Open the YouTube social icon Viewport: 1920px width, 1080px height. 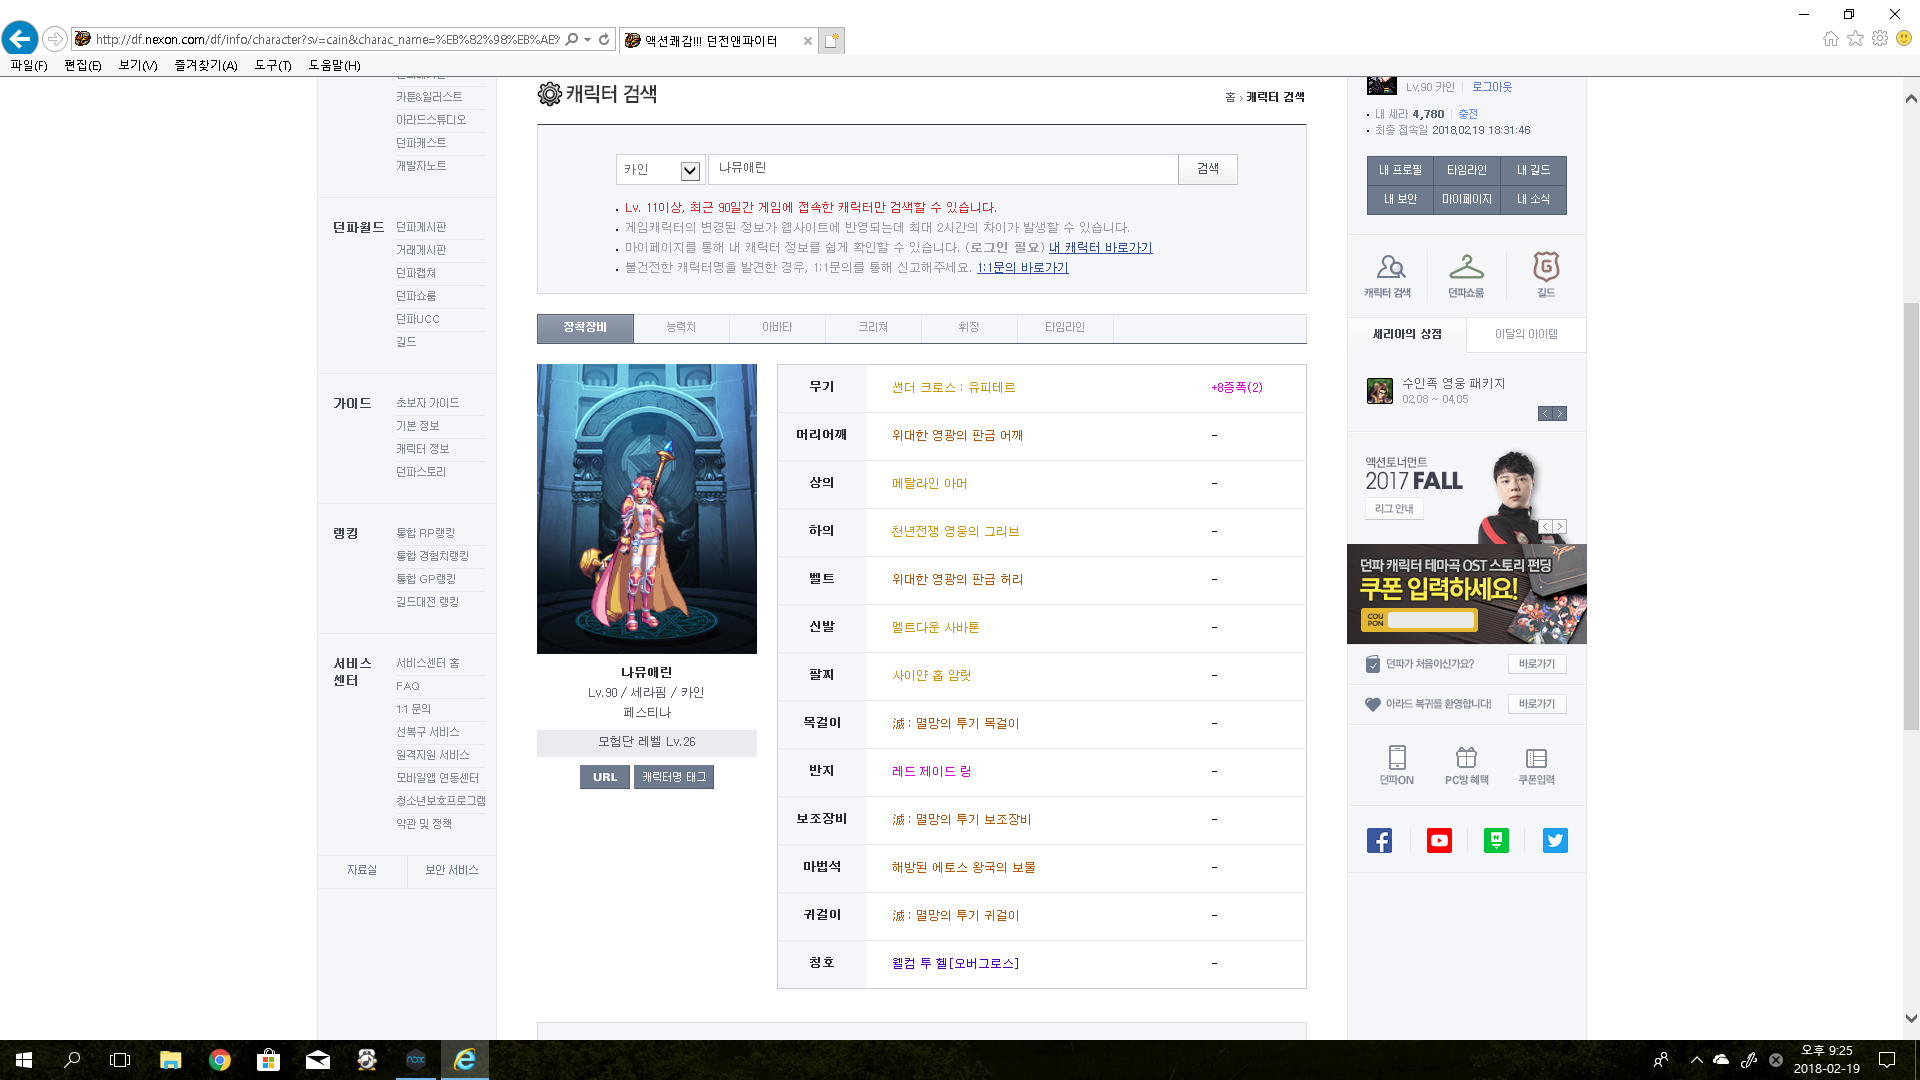[1439, 841]
